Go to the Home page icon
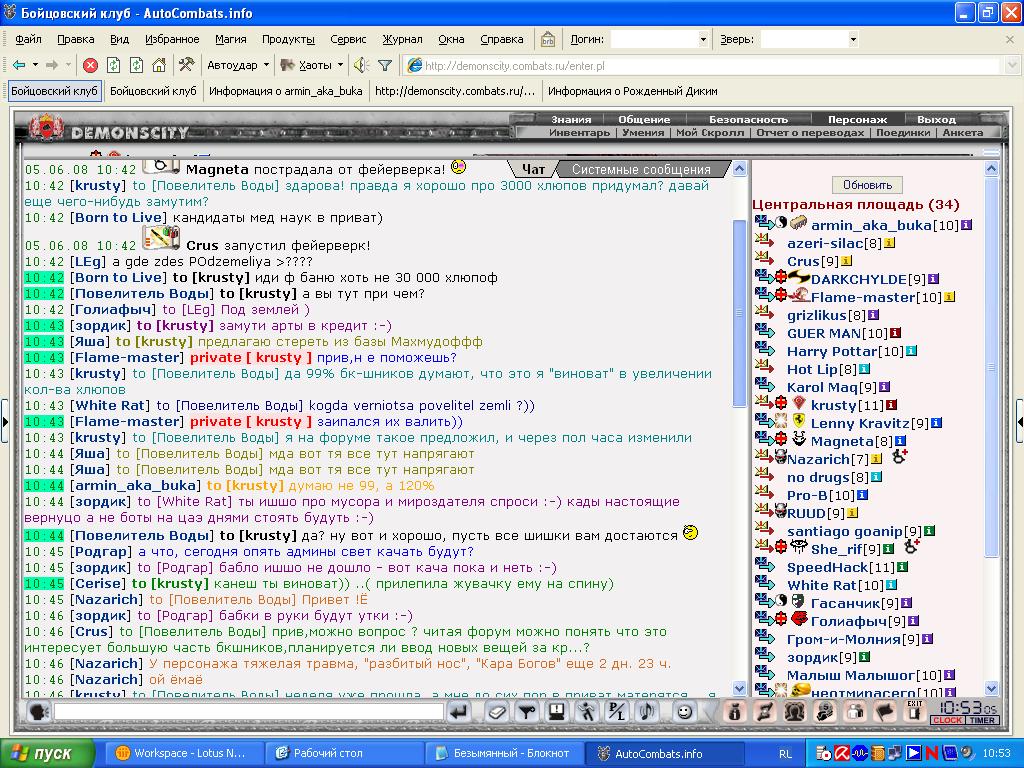Screen dimensions: 1024x768 [x=159, y=65]
